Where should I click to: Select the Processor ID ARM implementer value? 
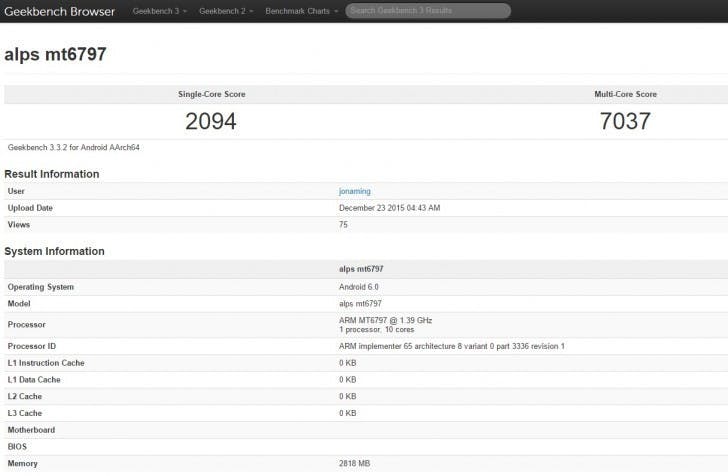pos(452,346)
